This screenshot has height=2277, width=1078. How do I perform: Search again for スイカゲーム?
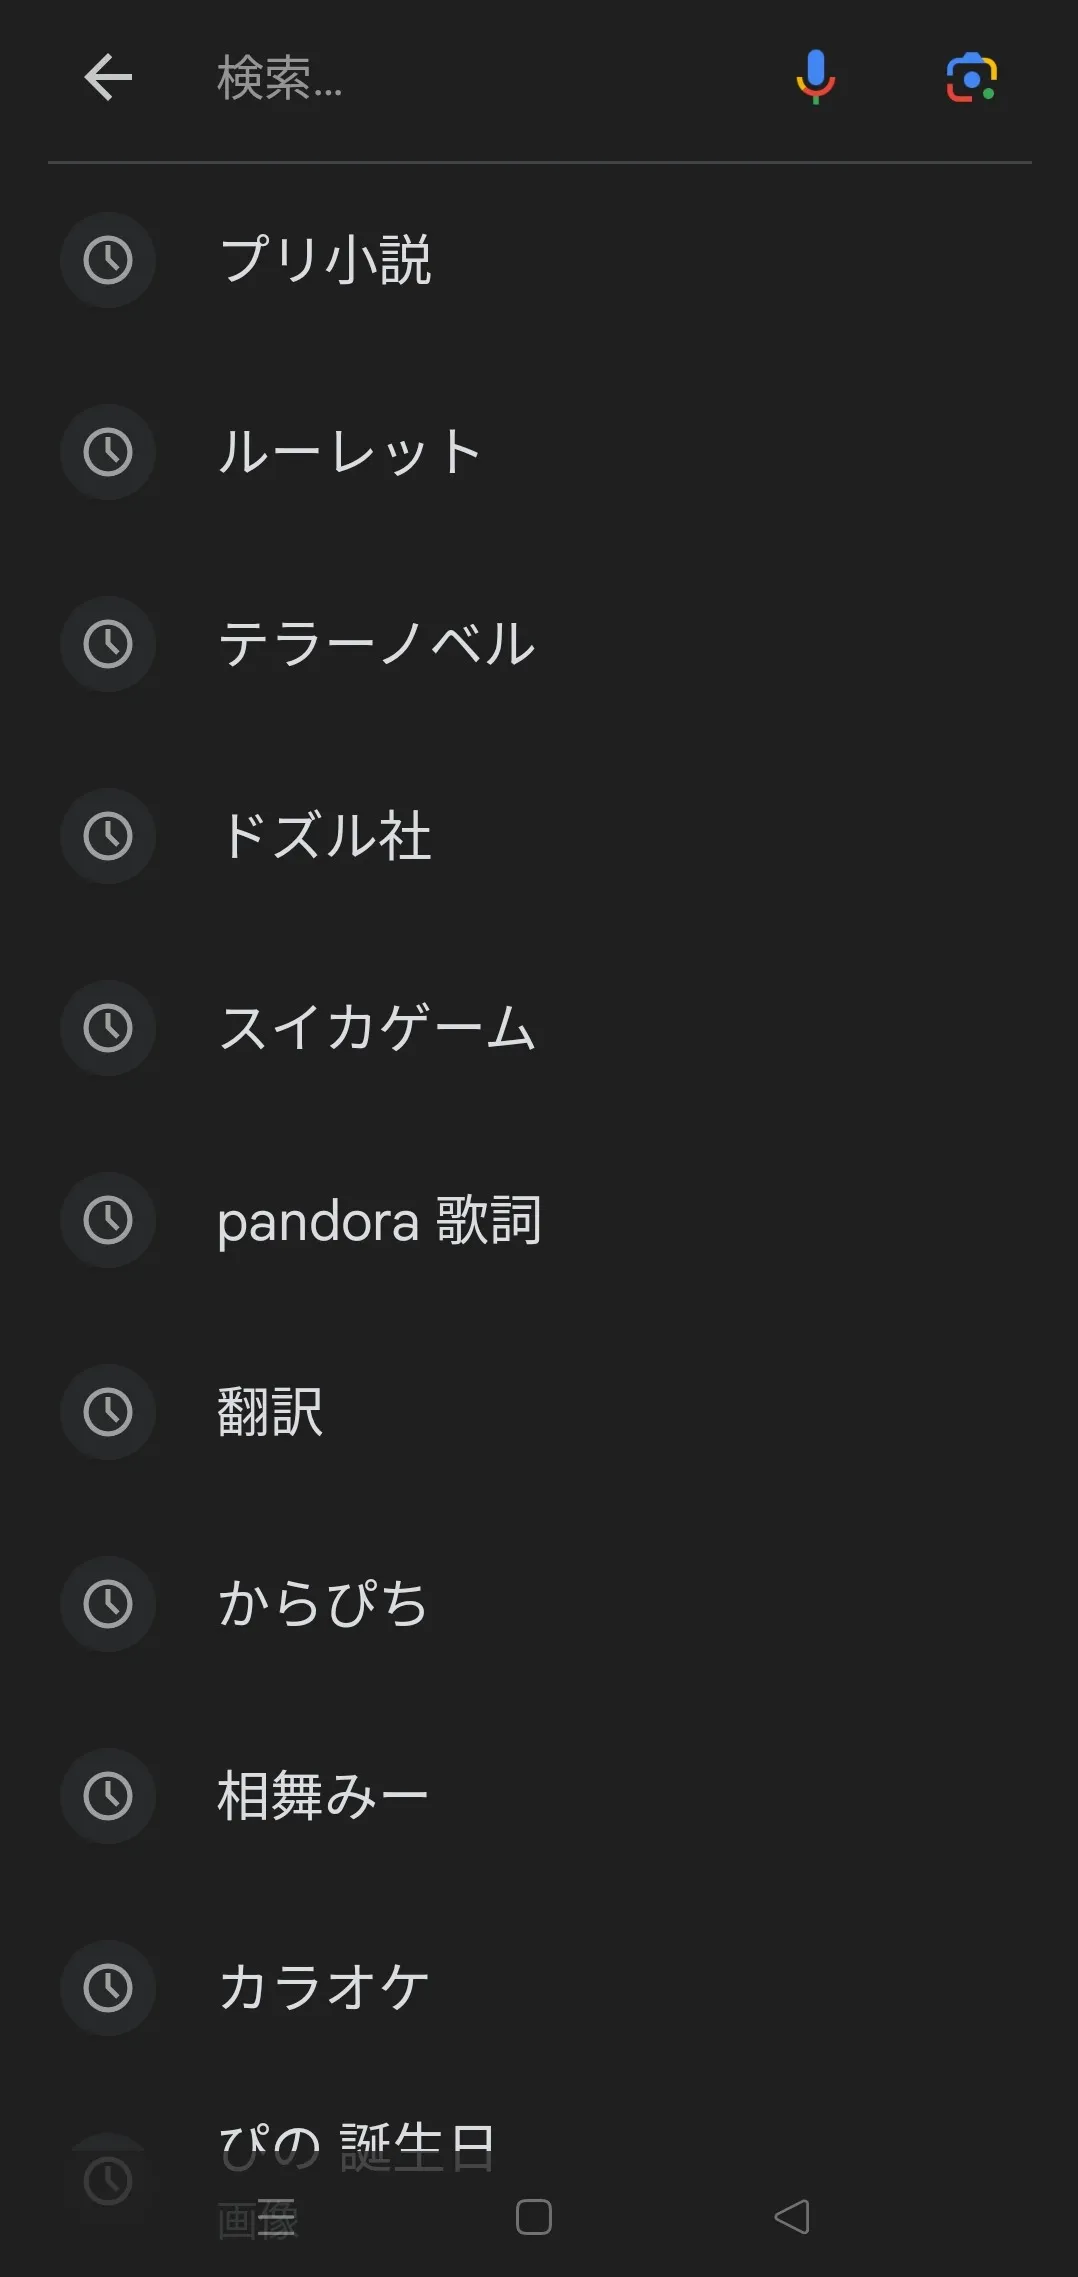coord(378,1028)
